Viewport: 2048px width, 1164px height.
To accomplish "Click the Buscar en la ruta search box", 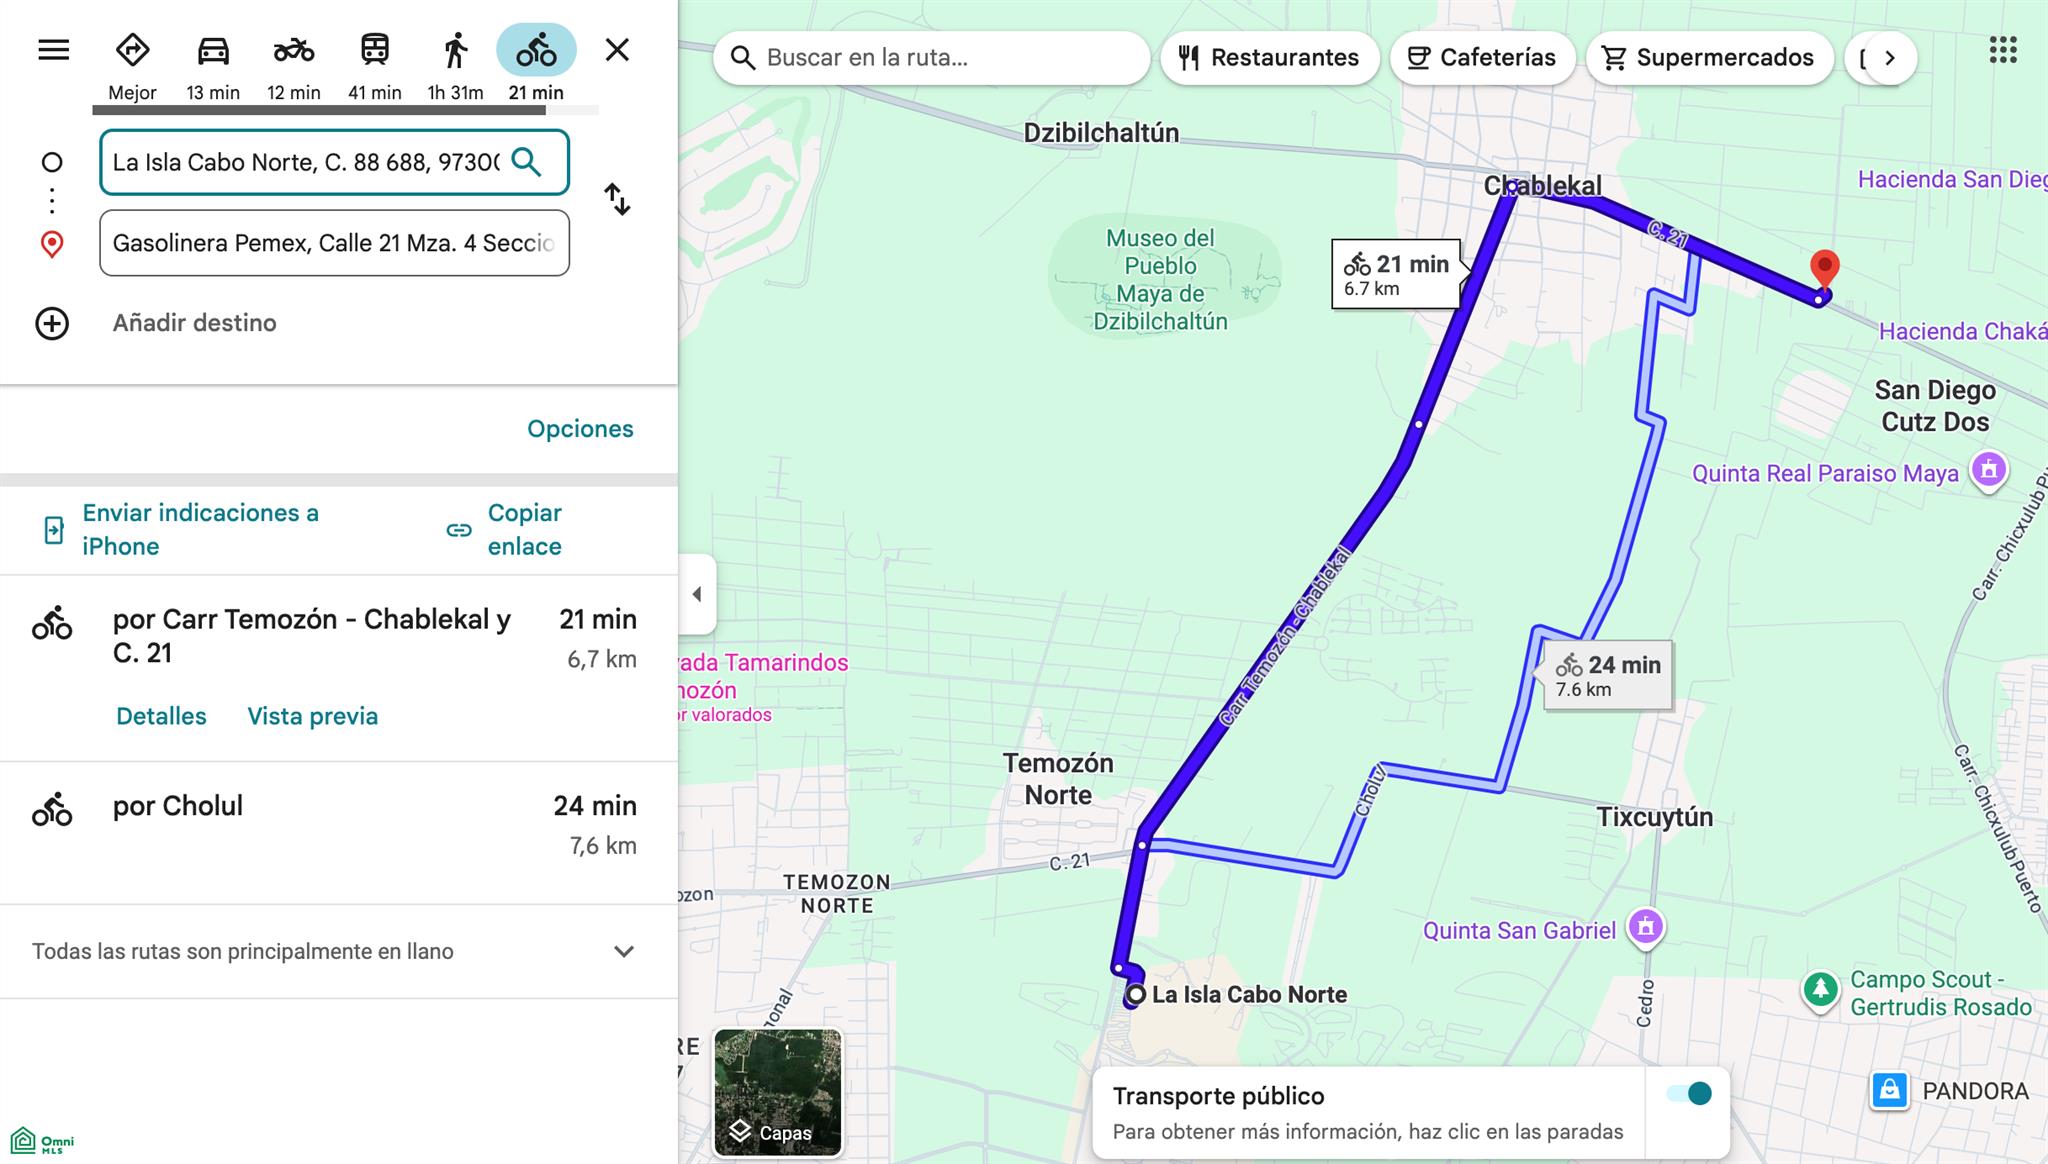I will 932,58.
